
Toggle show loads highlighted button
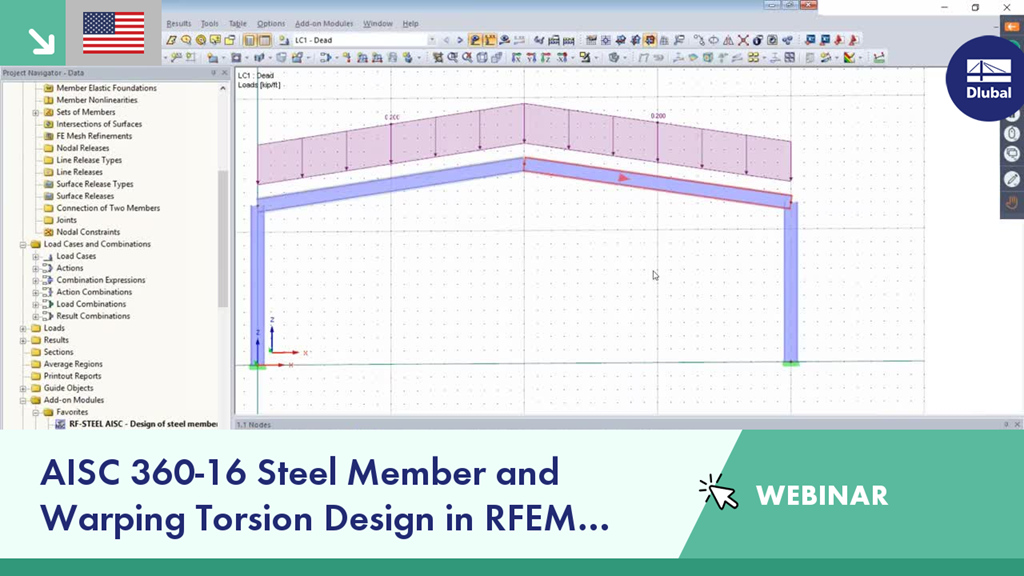point(475,40)
